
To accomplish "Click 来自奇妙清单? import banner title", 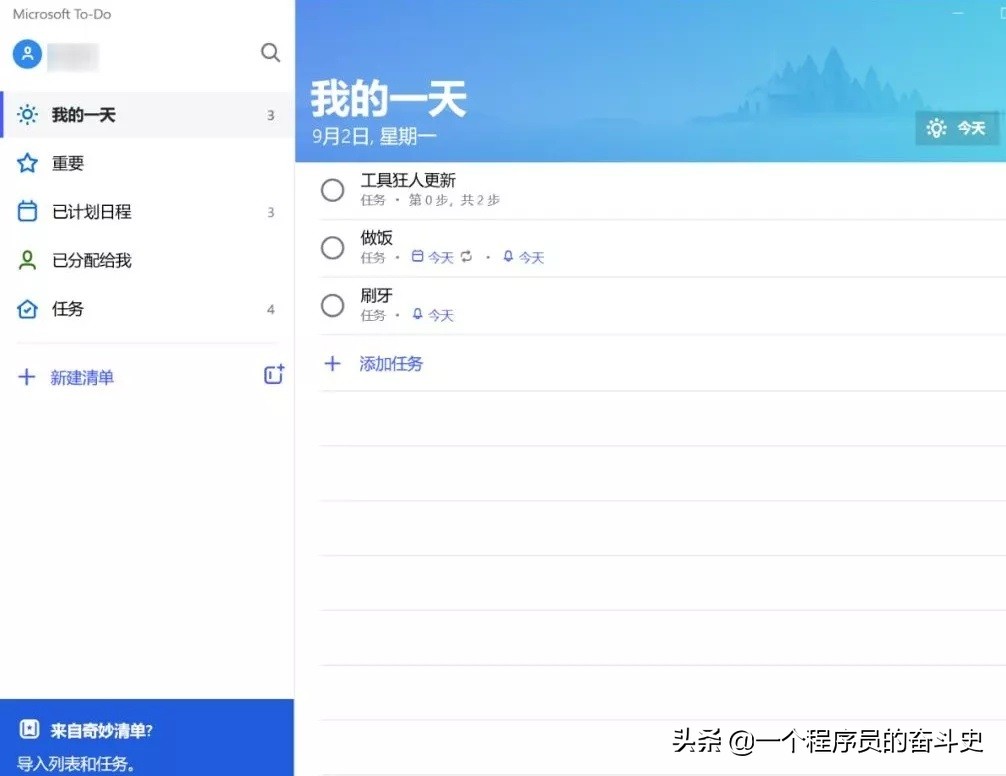I will (x=101, y=730).
